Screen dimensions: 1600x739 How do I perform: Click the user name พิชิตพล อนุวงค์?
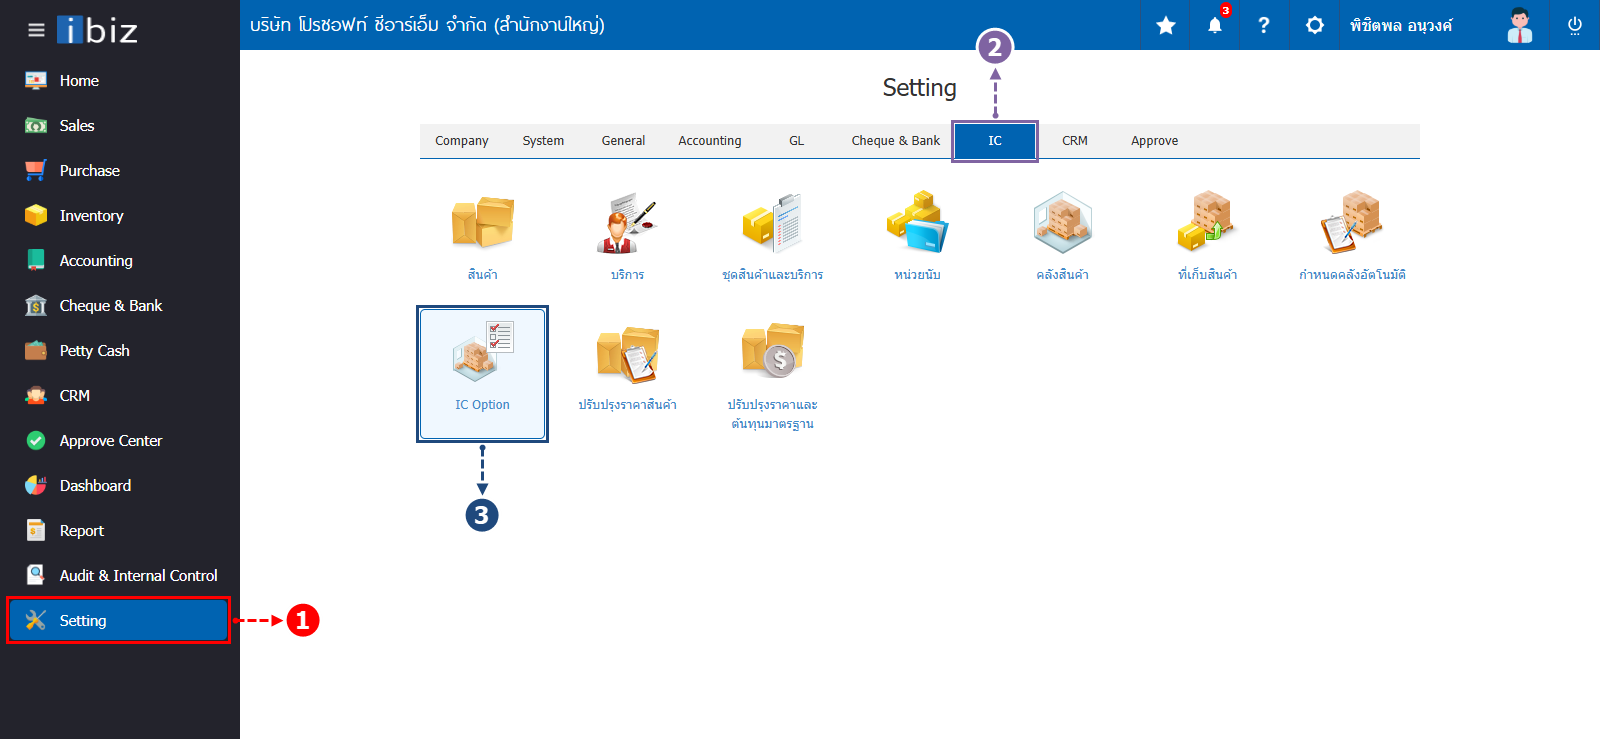[x=1401, y=25]
